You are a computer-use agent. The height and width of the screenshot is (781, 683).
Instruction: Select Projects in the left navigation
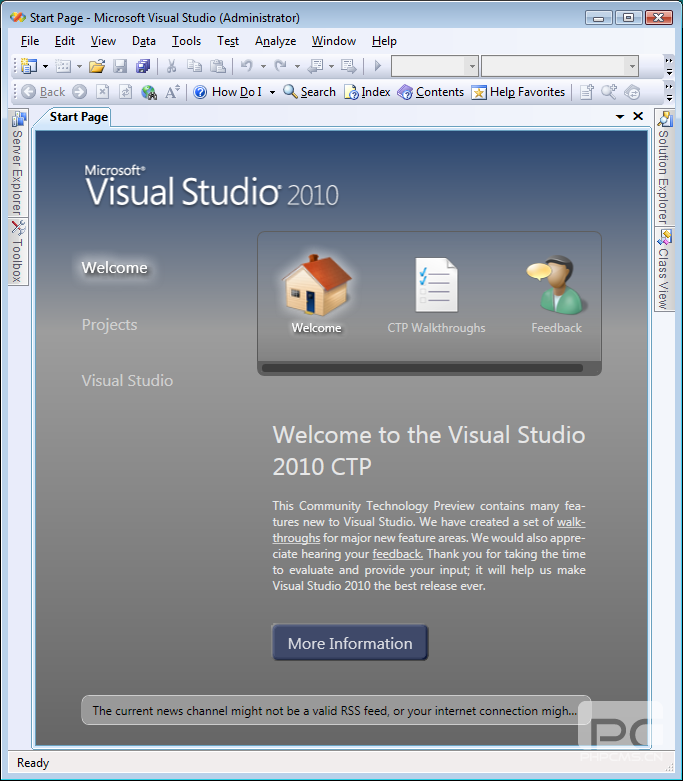coord(109,325)
